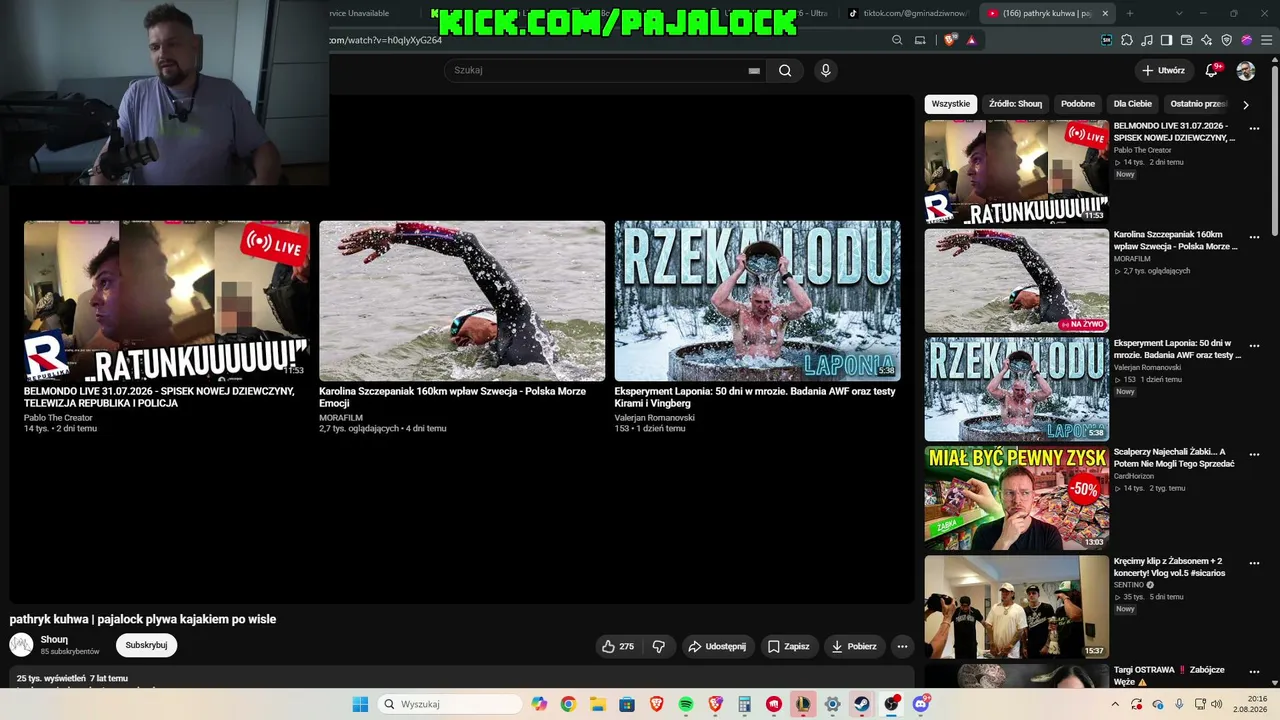Click the Windows taskbar Wyszukaj search box

pyautogui.click(x=451, y=704)
